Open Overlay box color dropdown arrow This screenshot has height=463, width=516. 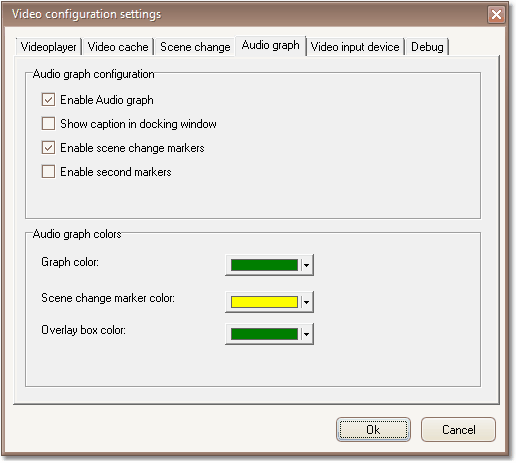click(307, 334)
